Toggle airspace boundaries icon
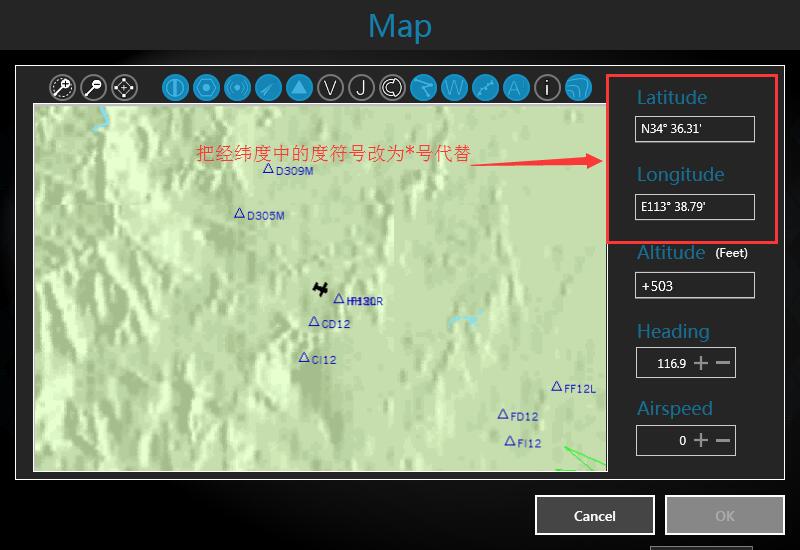The height and width of the screenshot is (550, 800). coord(392,88)
